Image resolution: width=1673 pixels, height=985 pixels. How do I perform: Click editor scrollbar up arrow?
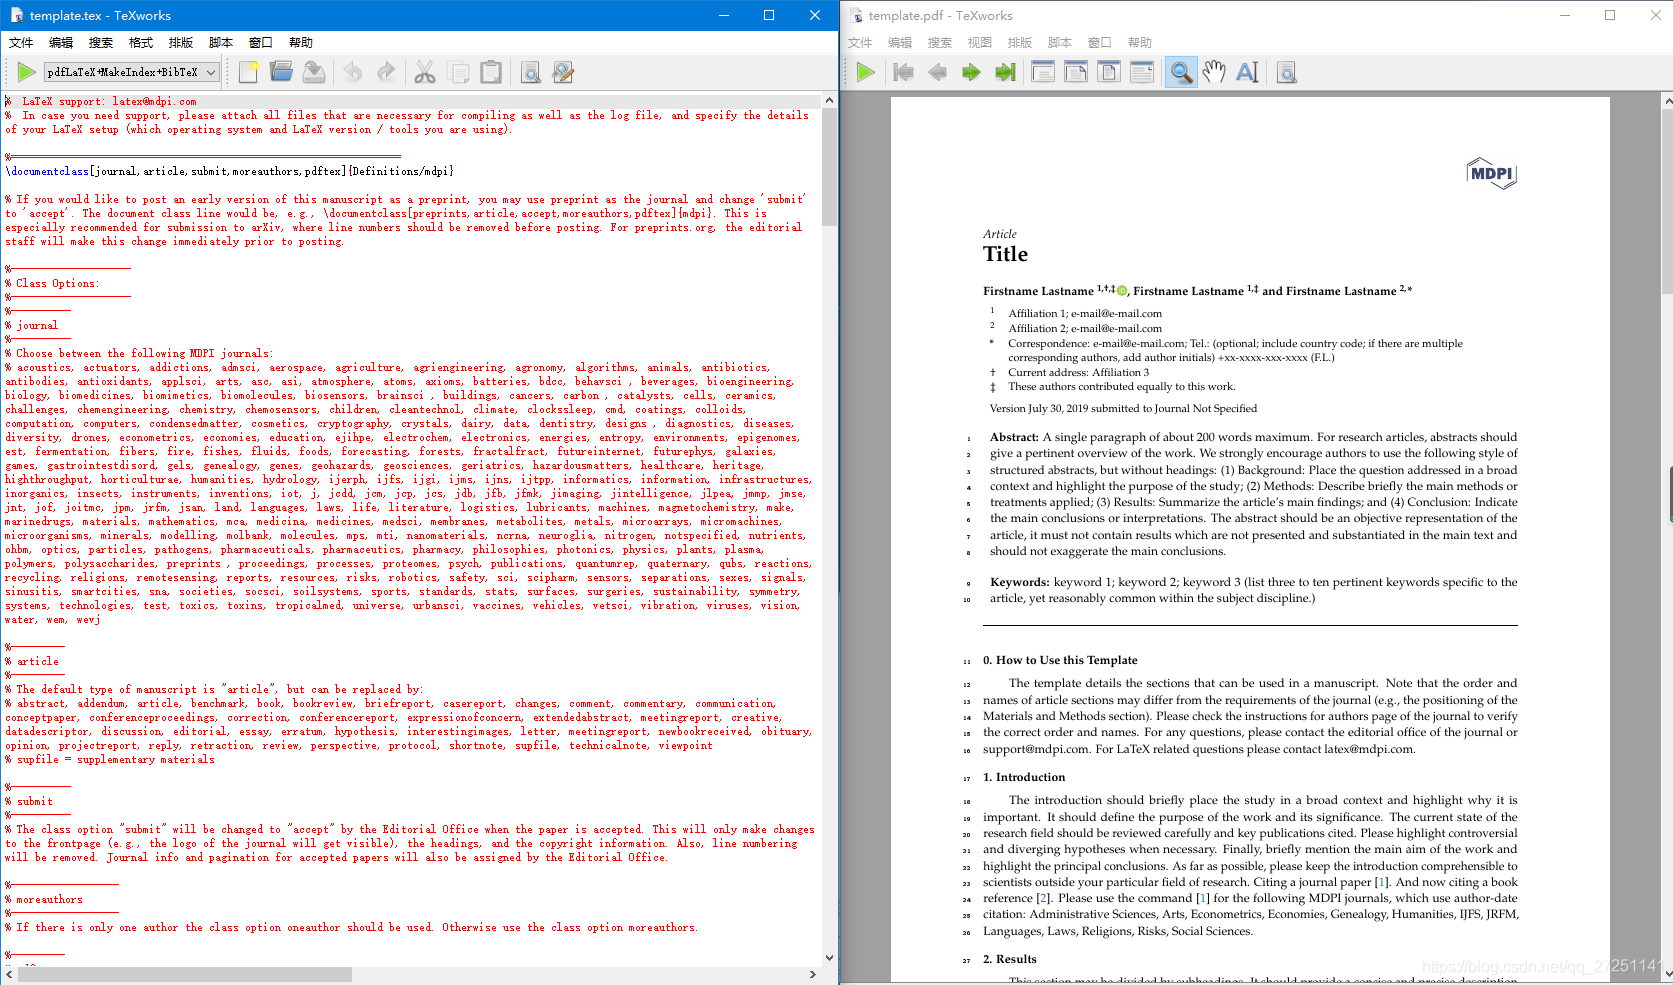(x=829, y=101)
